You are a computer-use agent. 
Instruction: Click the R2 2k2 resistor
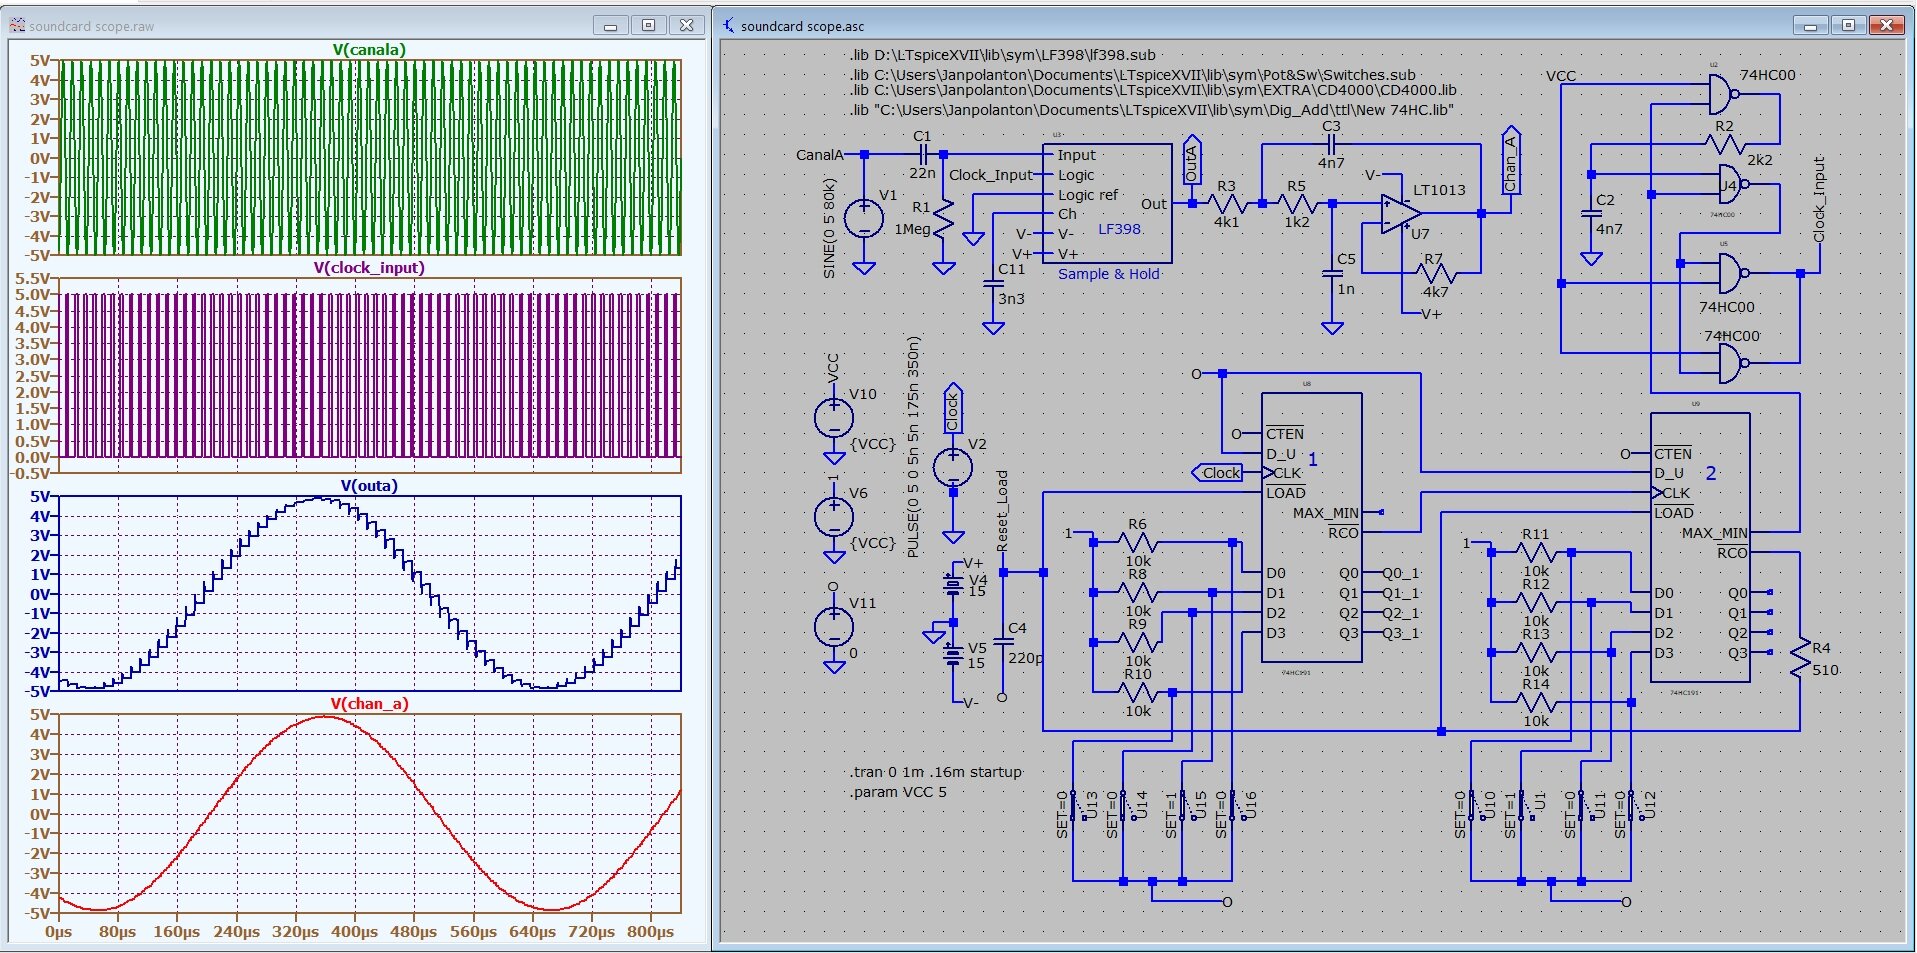1724,144
